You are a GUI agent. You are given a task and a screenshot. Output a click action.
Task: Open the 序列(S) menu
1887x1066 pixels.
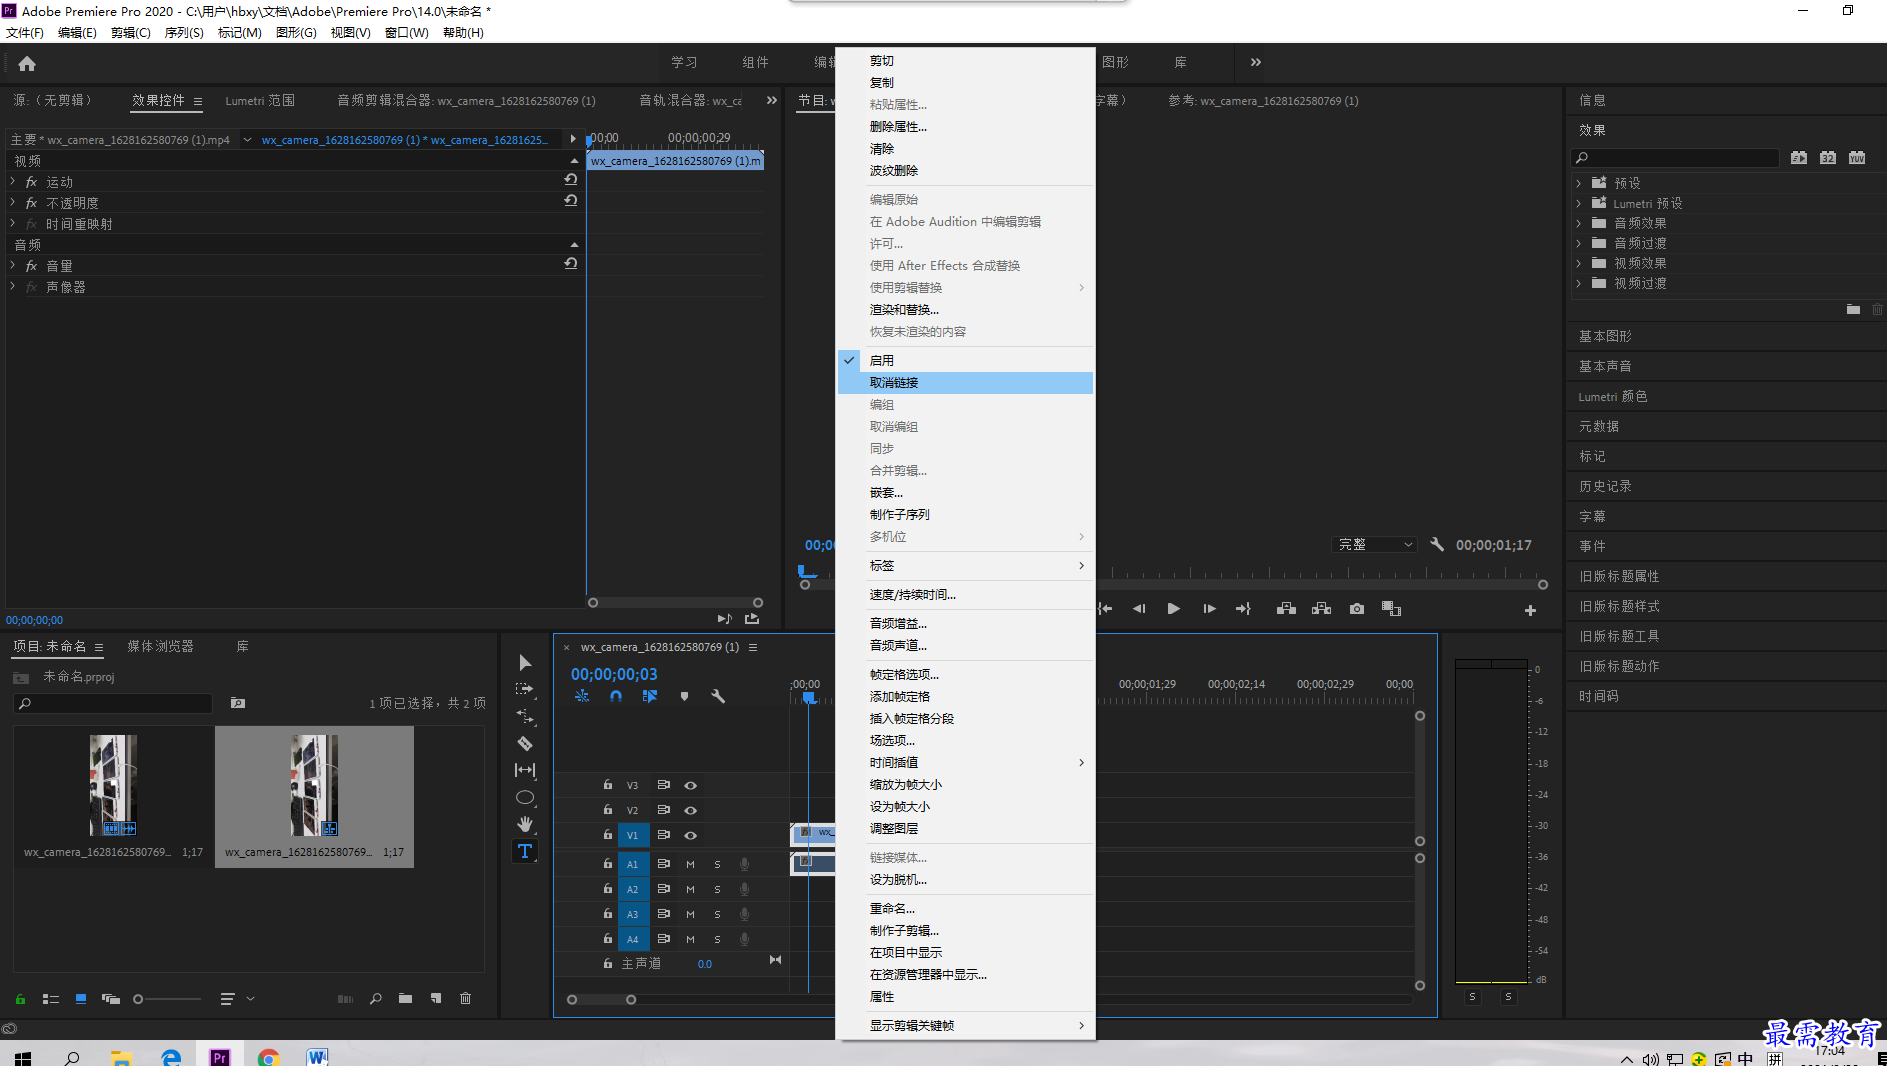(184, 33)
